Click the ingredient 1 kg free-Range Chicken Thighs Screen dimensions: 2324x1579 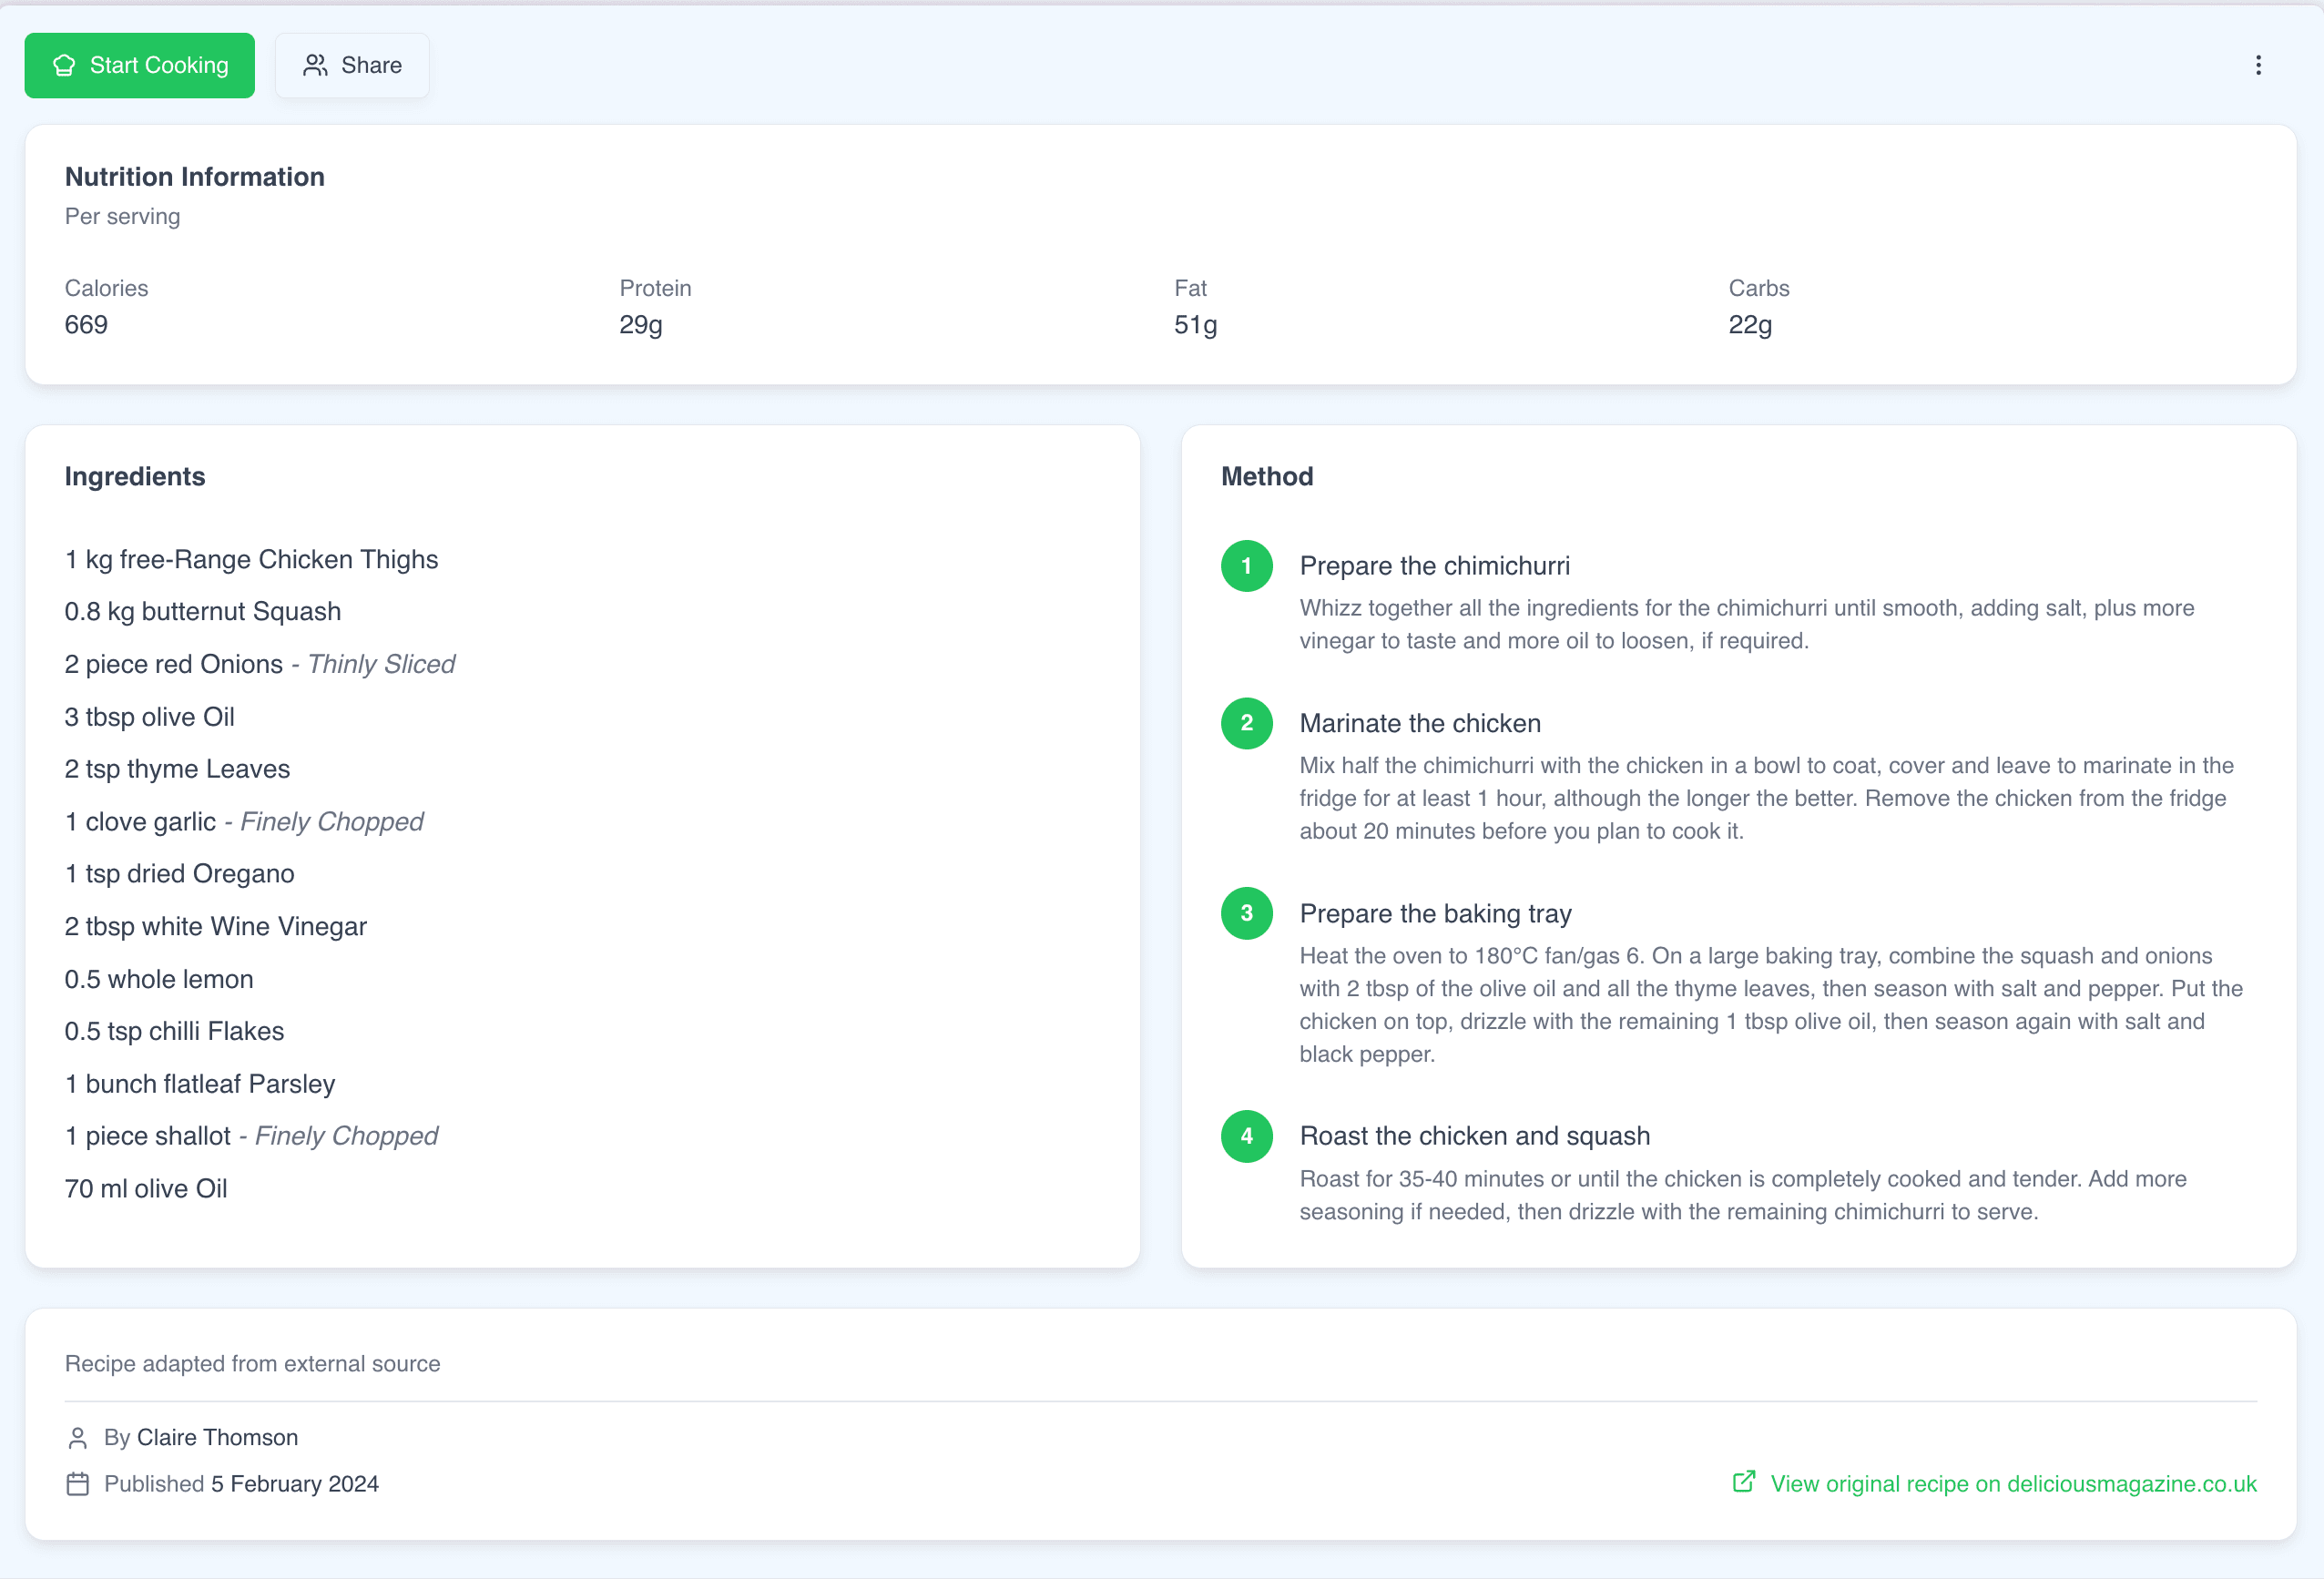pos(251,559)
